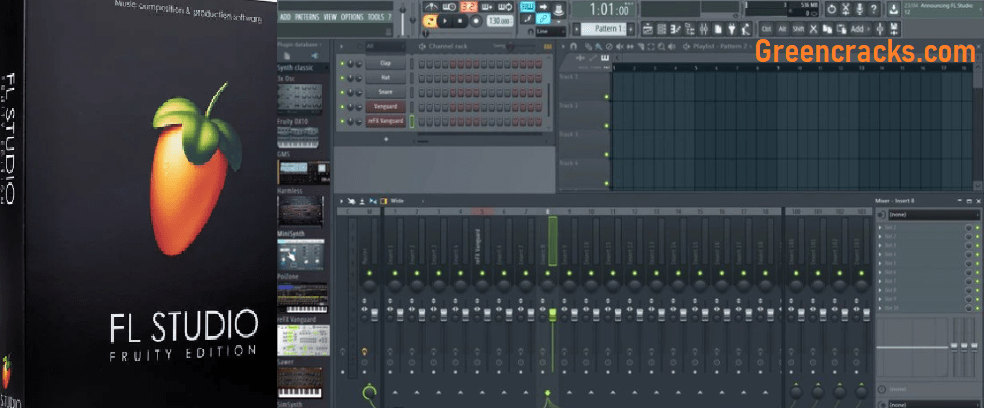Toggle pattern/song mode button
984x408 pixels.
430,21
